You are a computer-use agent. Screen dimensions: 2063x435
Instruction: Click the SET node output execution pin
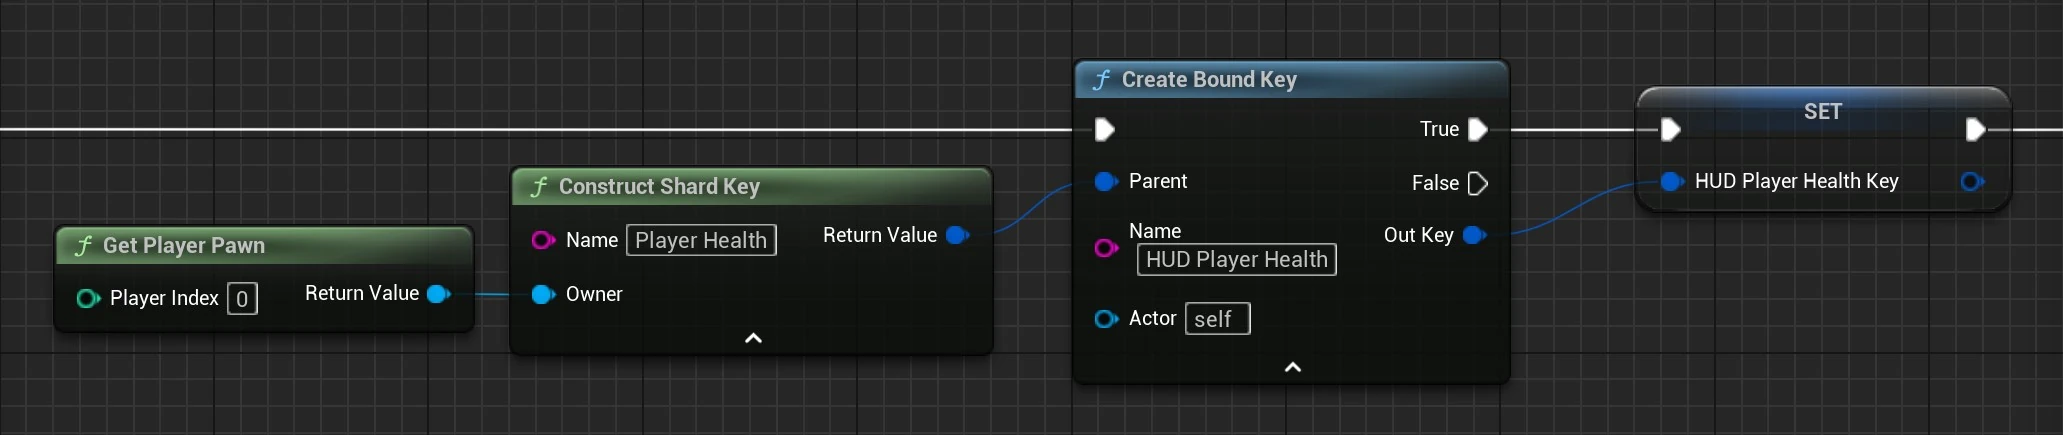(x=1975, y=130)
